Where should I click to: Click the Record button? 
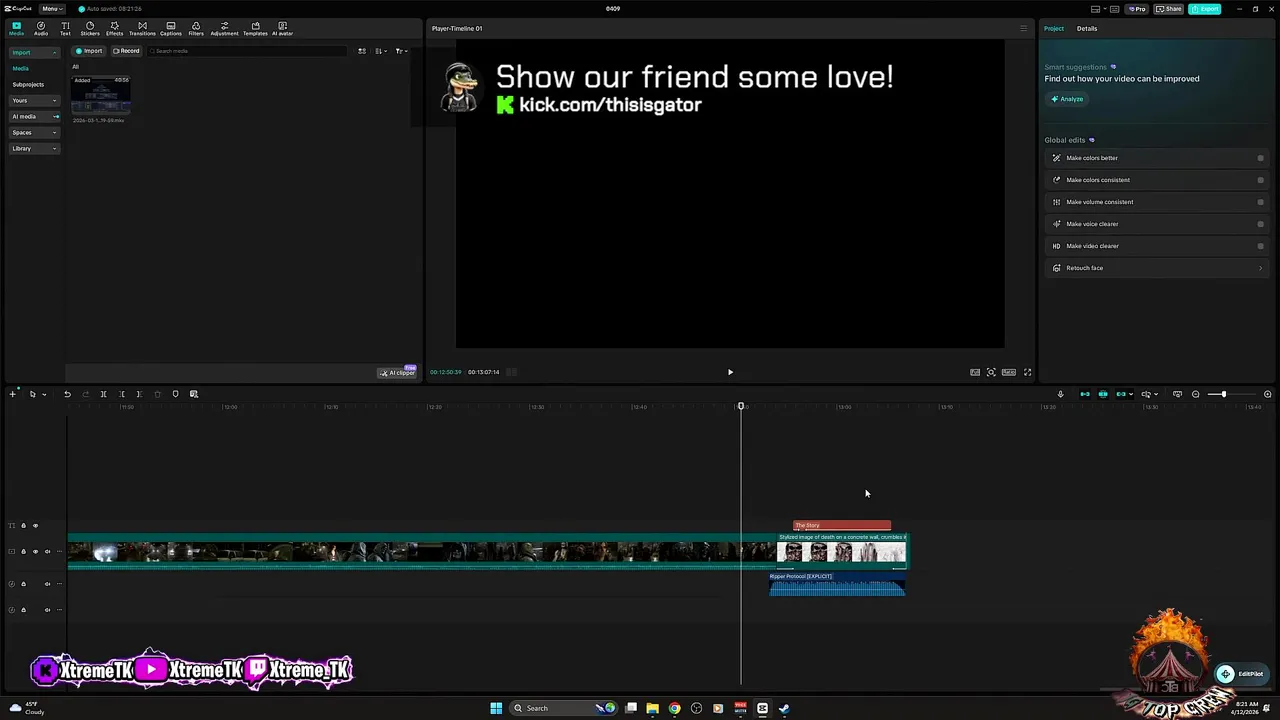[x=126, y=51]
